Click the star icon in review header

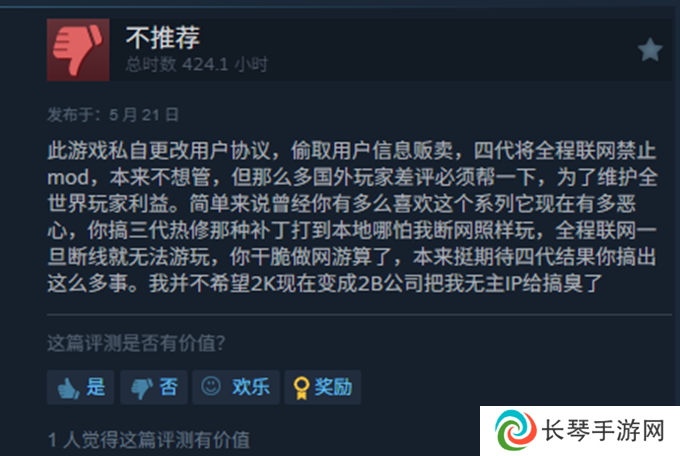coord(650,50)
